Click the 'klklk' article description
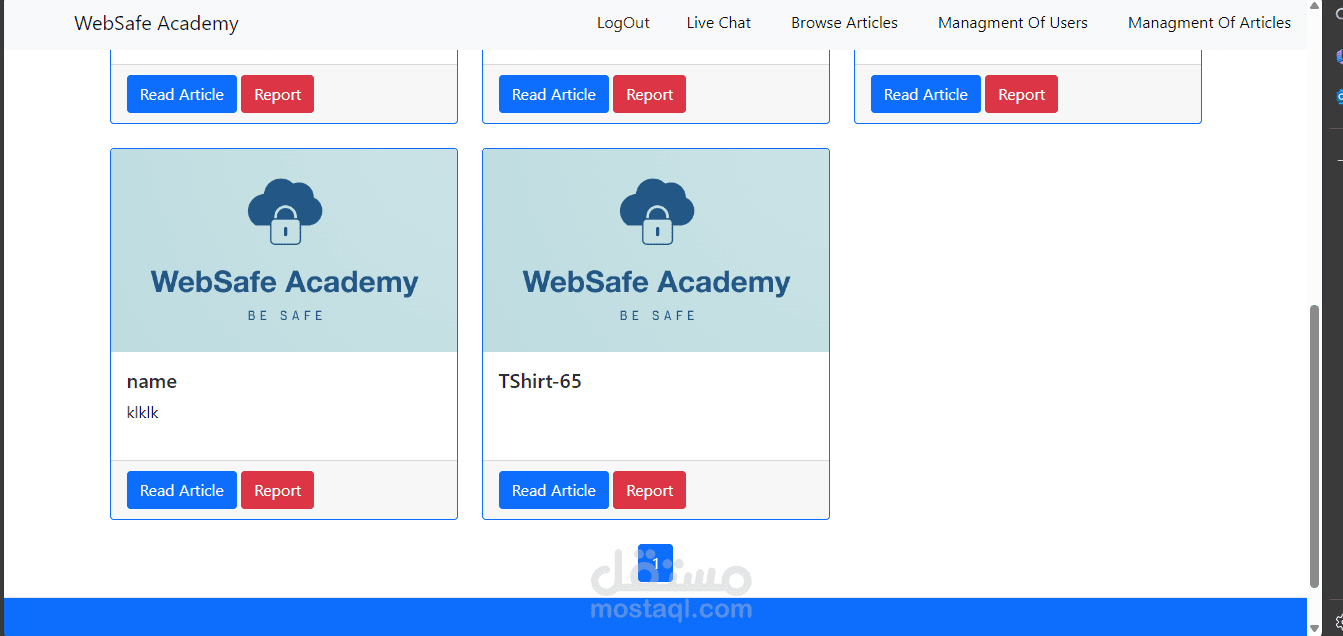 coord(143,412)
